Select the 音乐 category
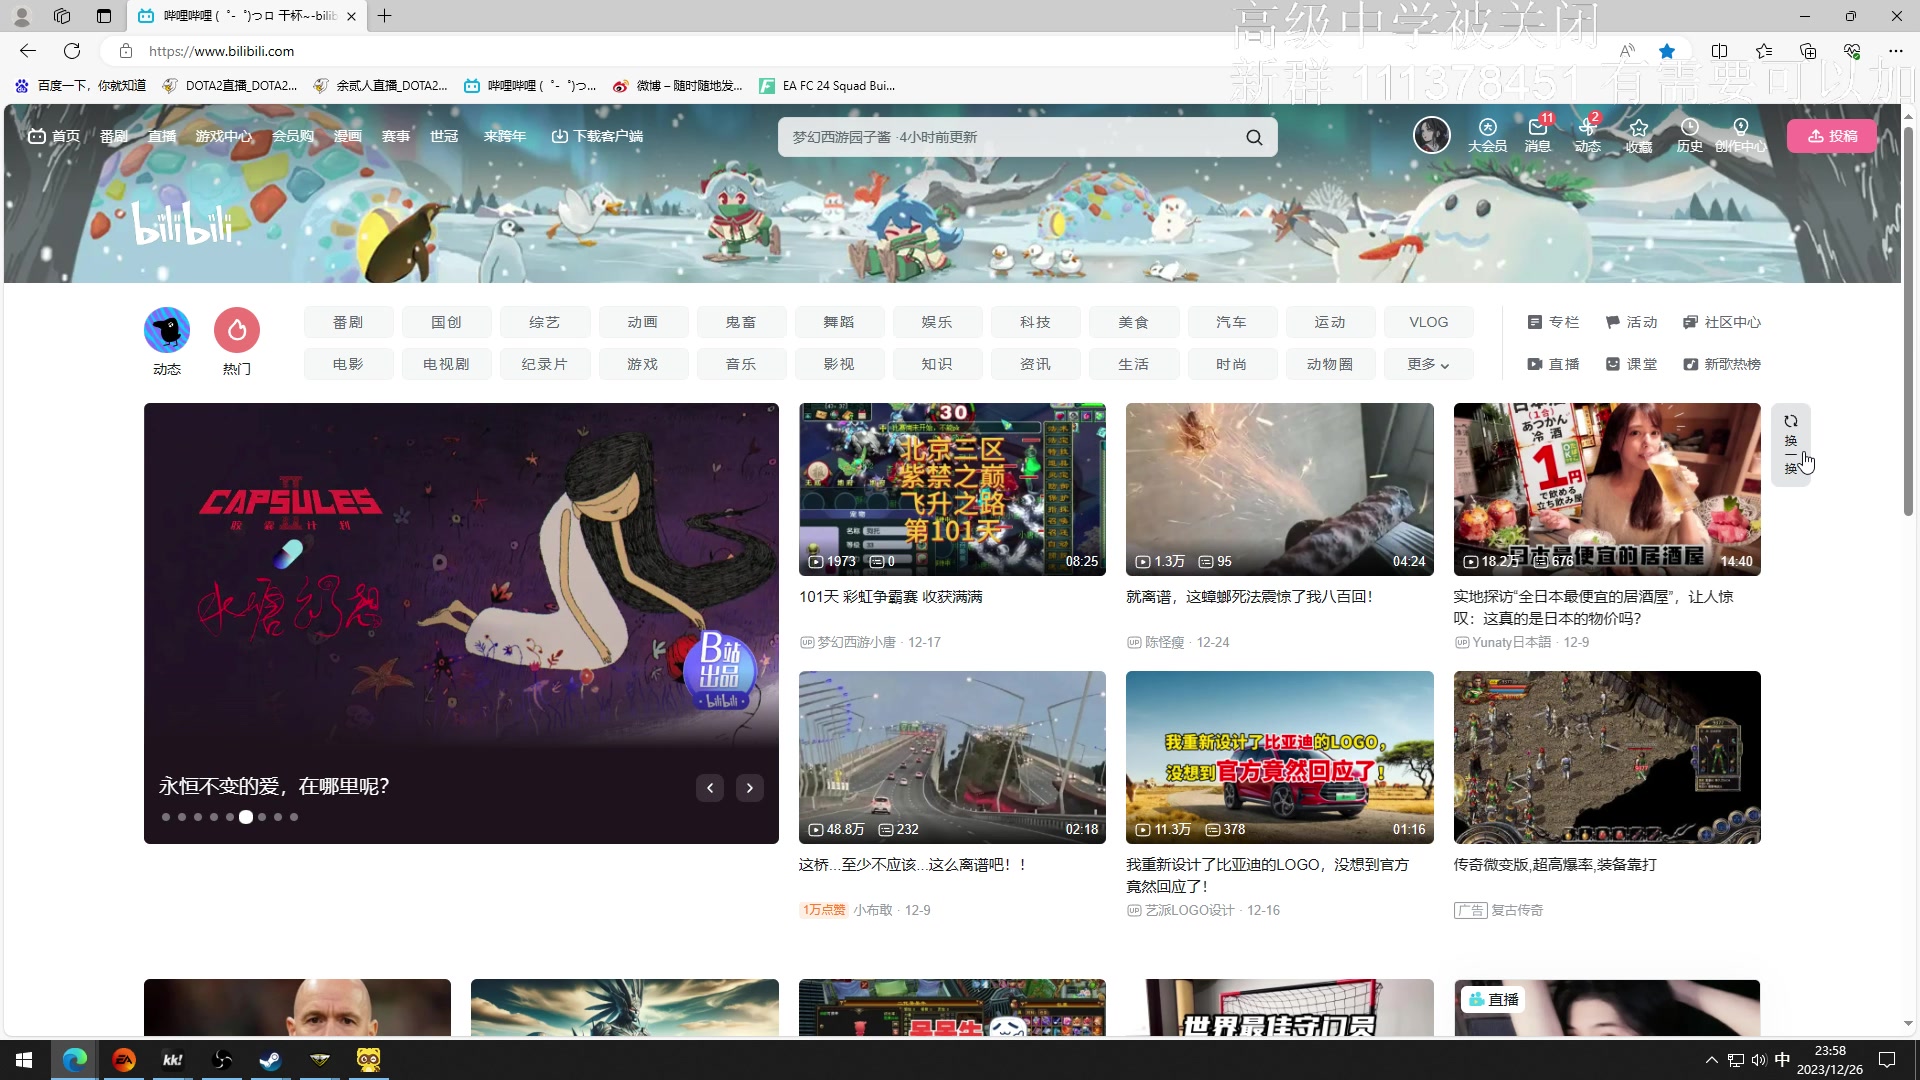This screenshot has width=1920, height=1080. point(740,364)
